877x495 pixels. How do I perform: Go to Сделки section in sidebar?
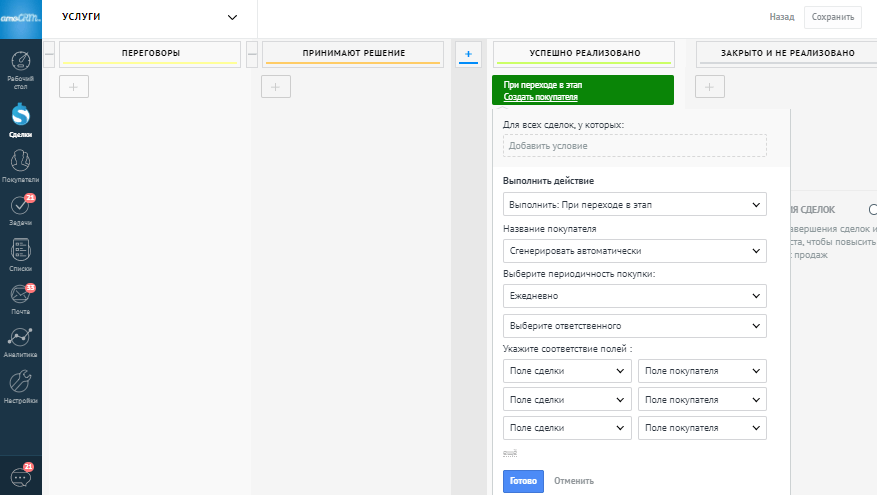pyautogui.click(x=21, y=120)
